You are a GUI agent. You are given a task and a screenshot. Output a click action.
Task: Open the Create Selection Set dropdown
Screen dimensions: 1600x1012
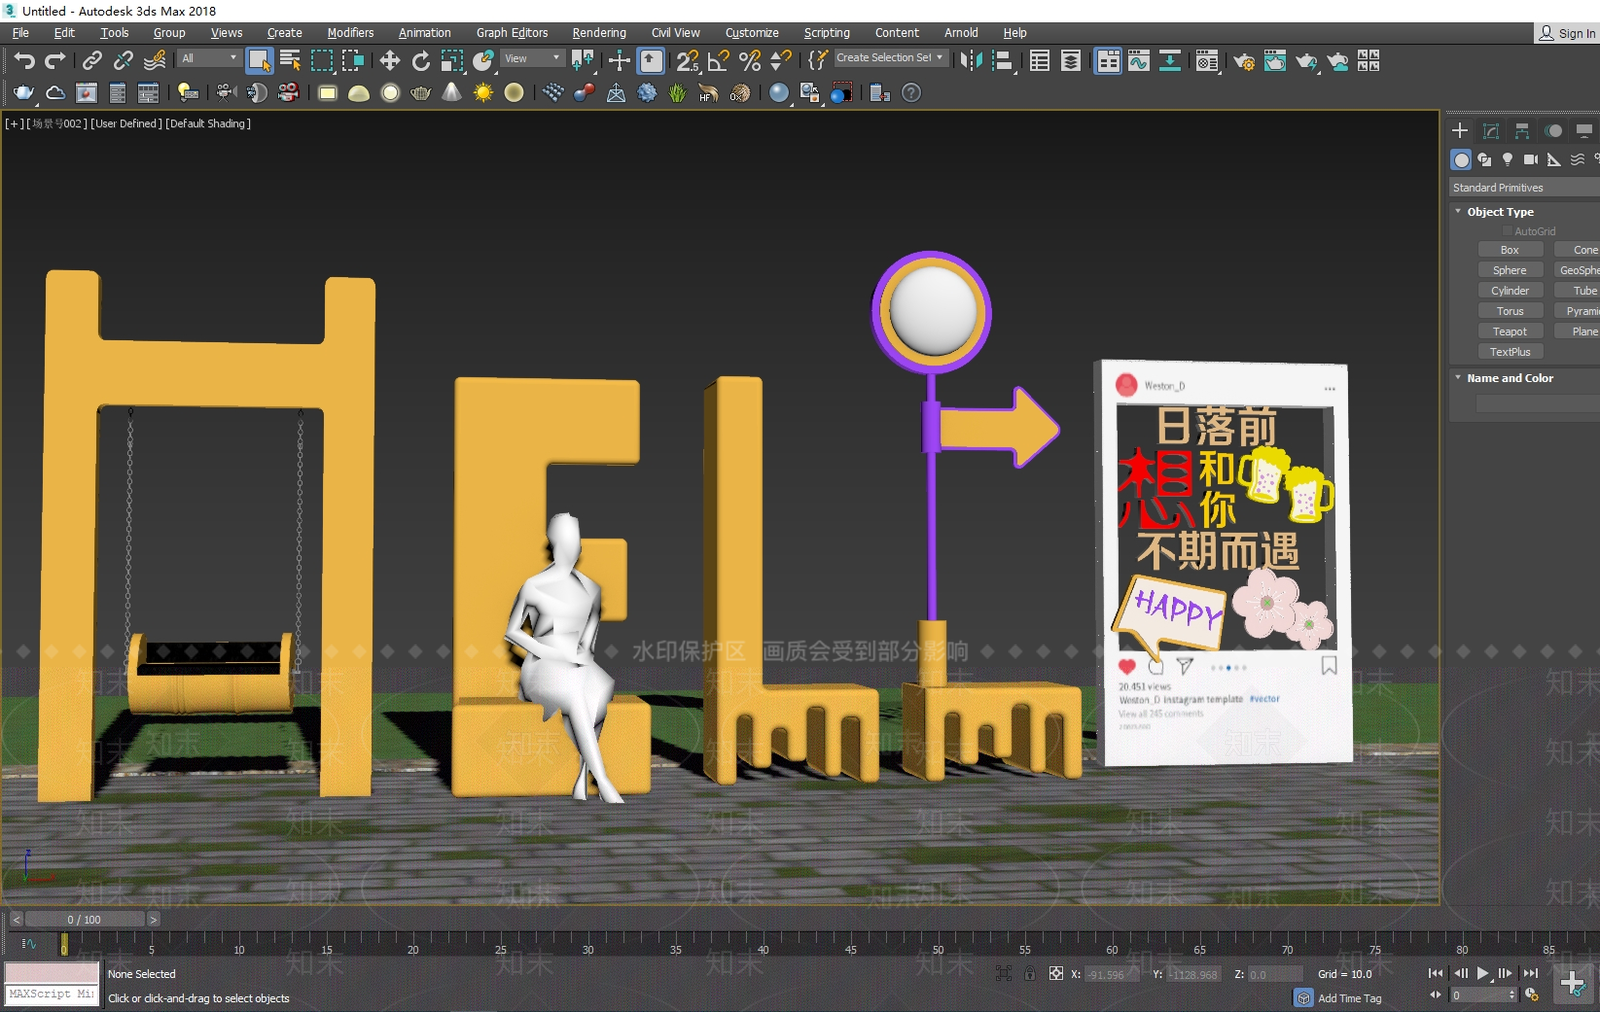click(889, 58)
